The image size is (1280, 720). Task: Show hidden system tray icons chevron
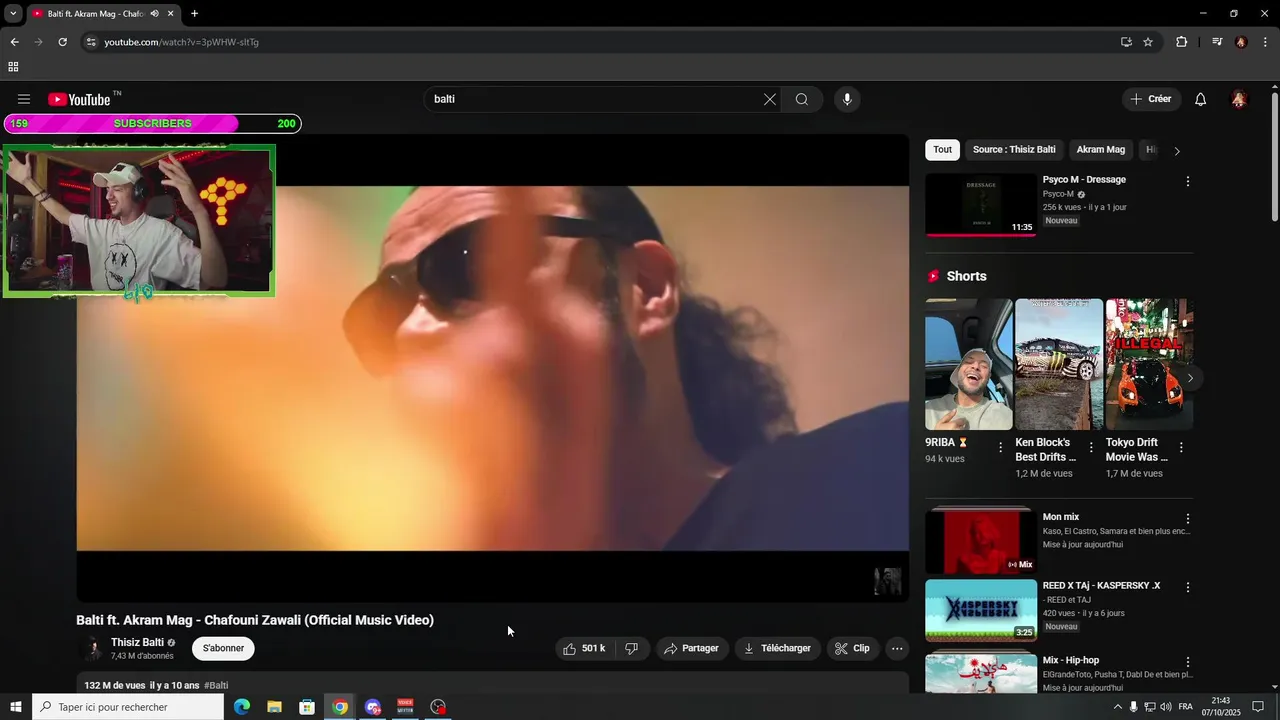1117,707
